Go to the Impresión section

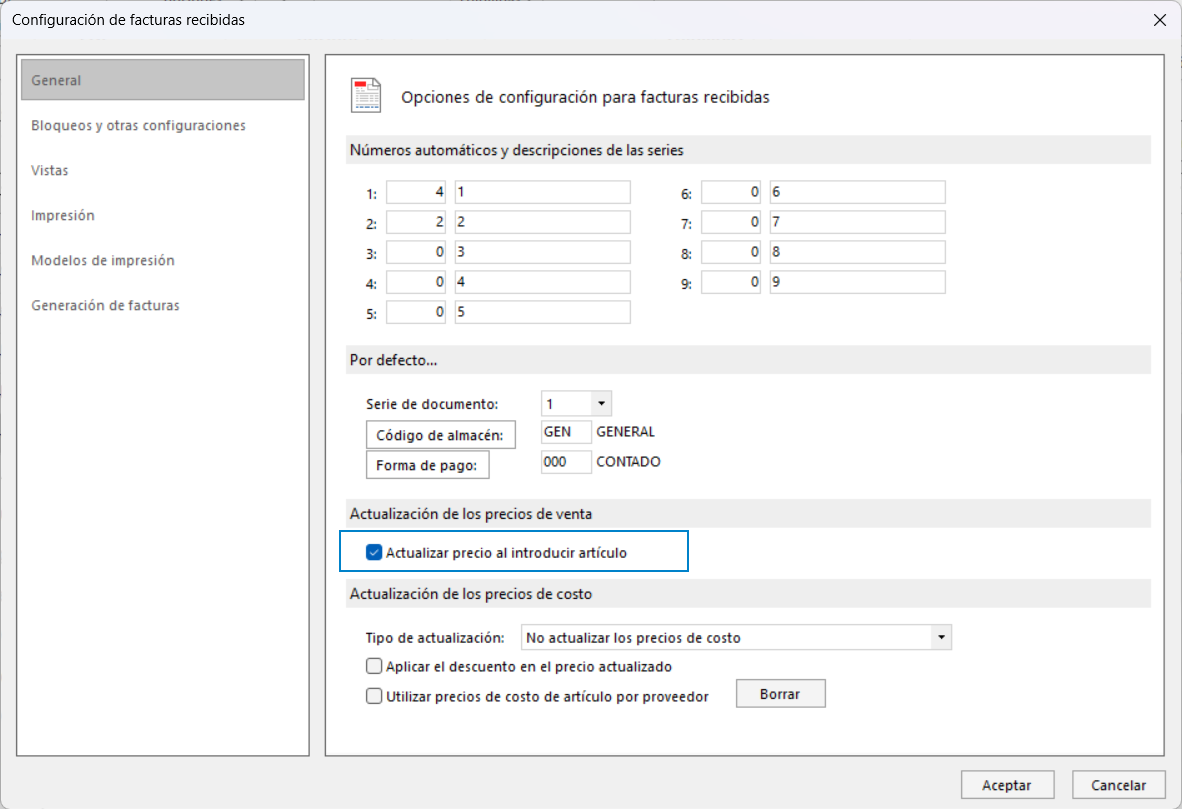63,216
